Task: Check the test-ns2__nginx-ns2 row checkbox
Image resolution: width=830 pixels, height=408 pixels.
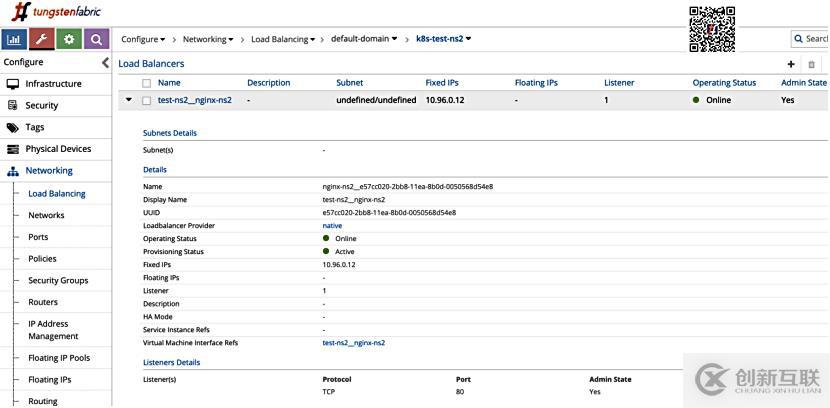Action: 147,100
